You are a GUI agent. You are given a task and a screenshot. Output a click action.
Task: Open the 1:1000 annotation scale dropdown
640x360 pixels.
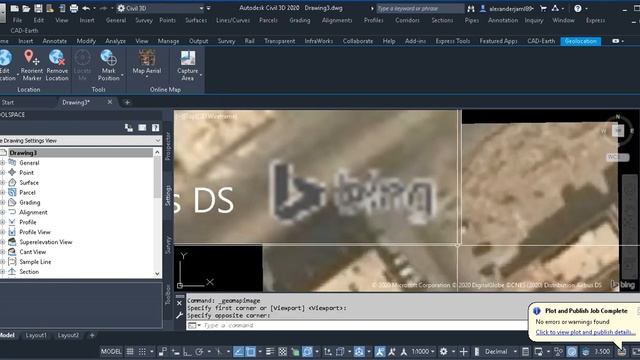coord(423,351)
